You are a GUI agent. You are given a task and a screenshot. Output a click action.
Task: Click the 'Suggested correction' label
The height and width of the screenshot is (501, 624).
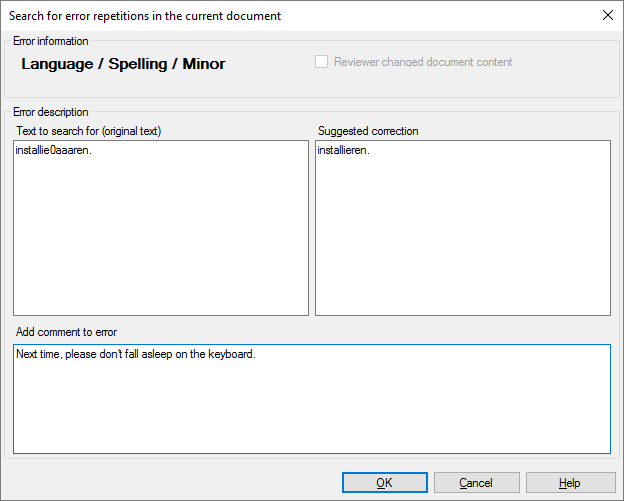coord(368,131)
